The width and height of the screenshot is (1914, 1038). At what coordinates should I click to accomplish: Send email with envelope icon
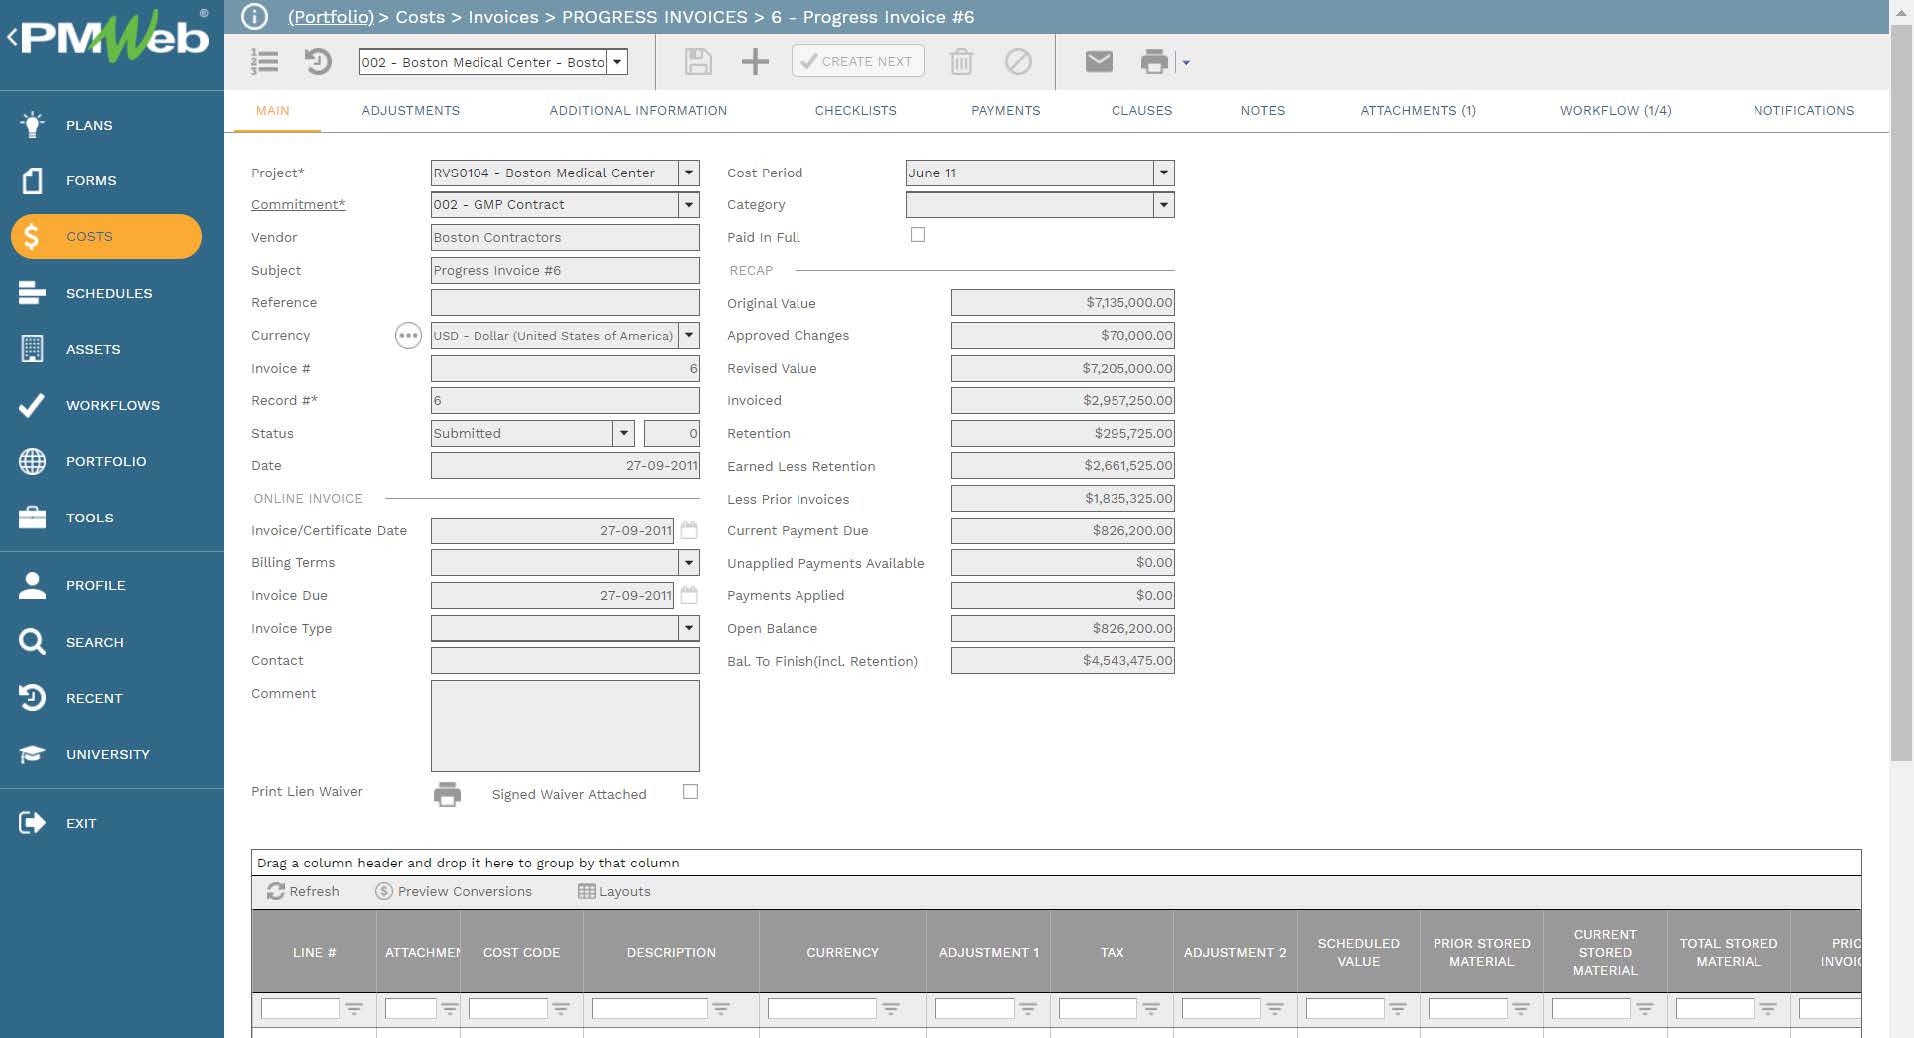[x=1099, y=62]
